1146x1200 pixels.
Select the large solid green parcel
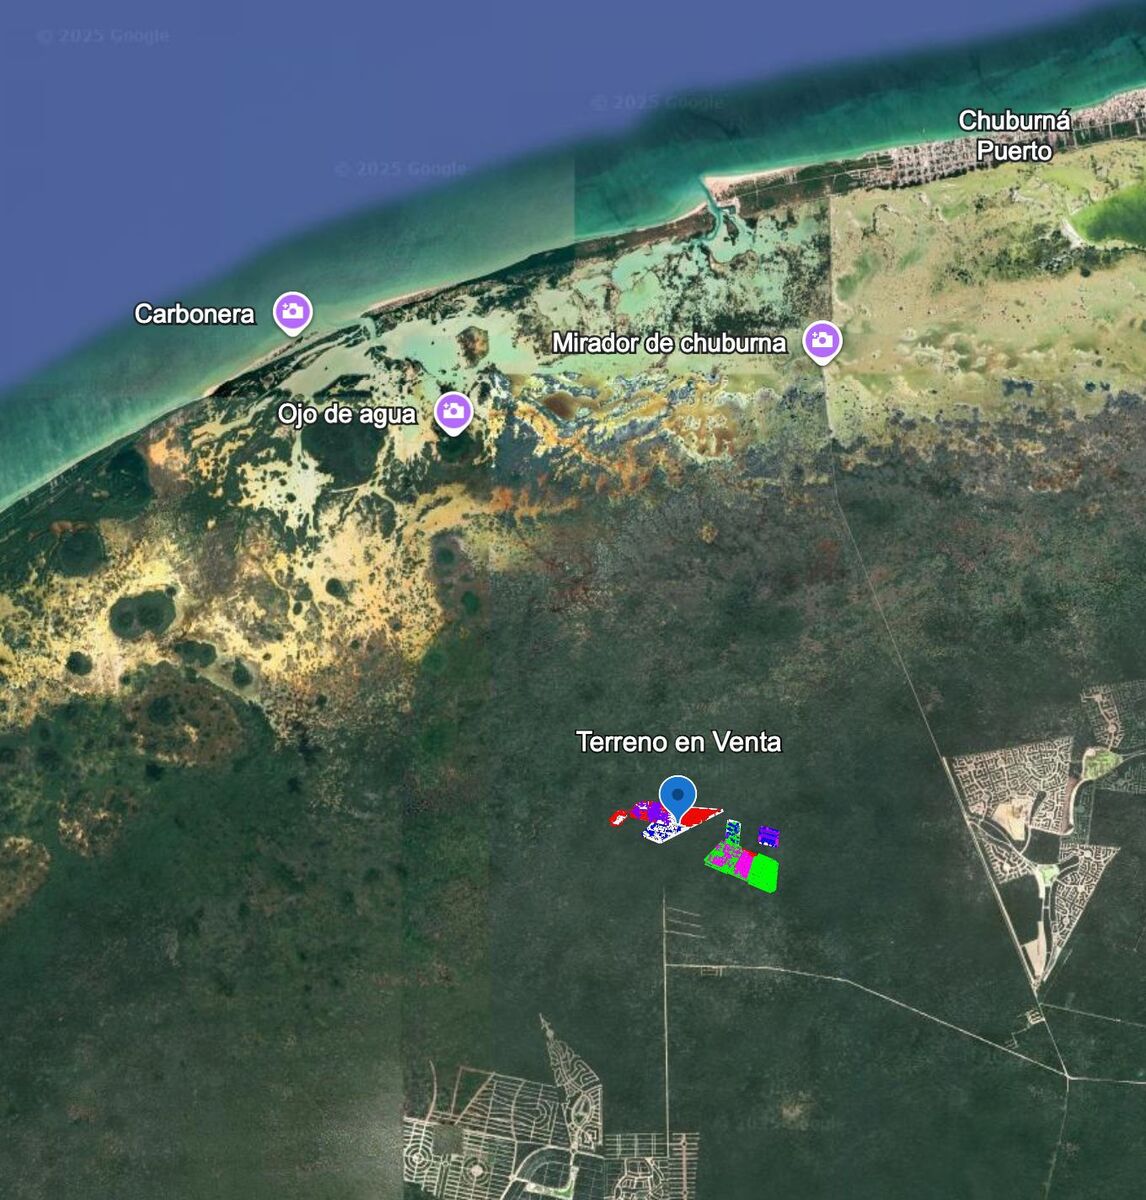[x=765, y=872]
